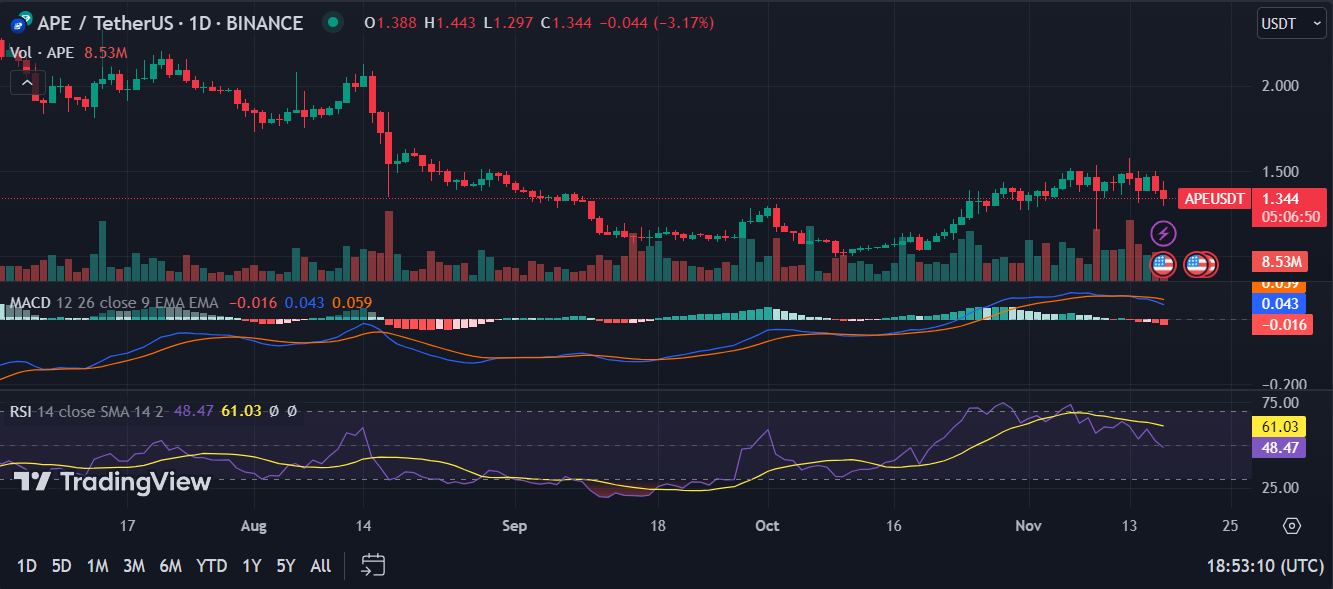Screen dimensions: 1333x589
Task: Click the 8.53M volume axis label
Action: (1282, 263)
